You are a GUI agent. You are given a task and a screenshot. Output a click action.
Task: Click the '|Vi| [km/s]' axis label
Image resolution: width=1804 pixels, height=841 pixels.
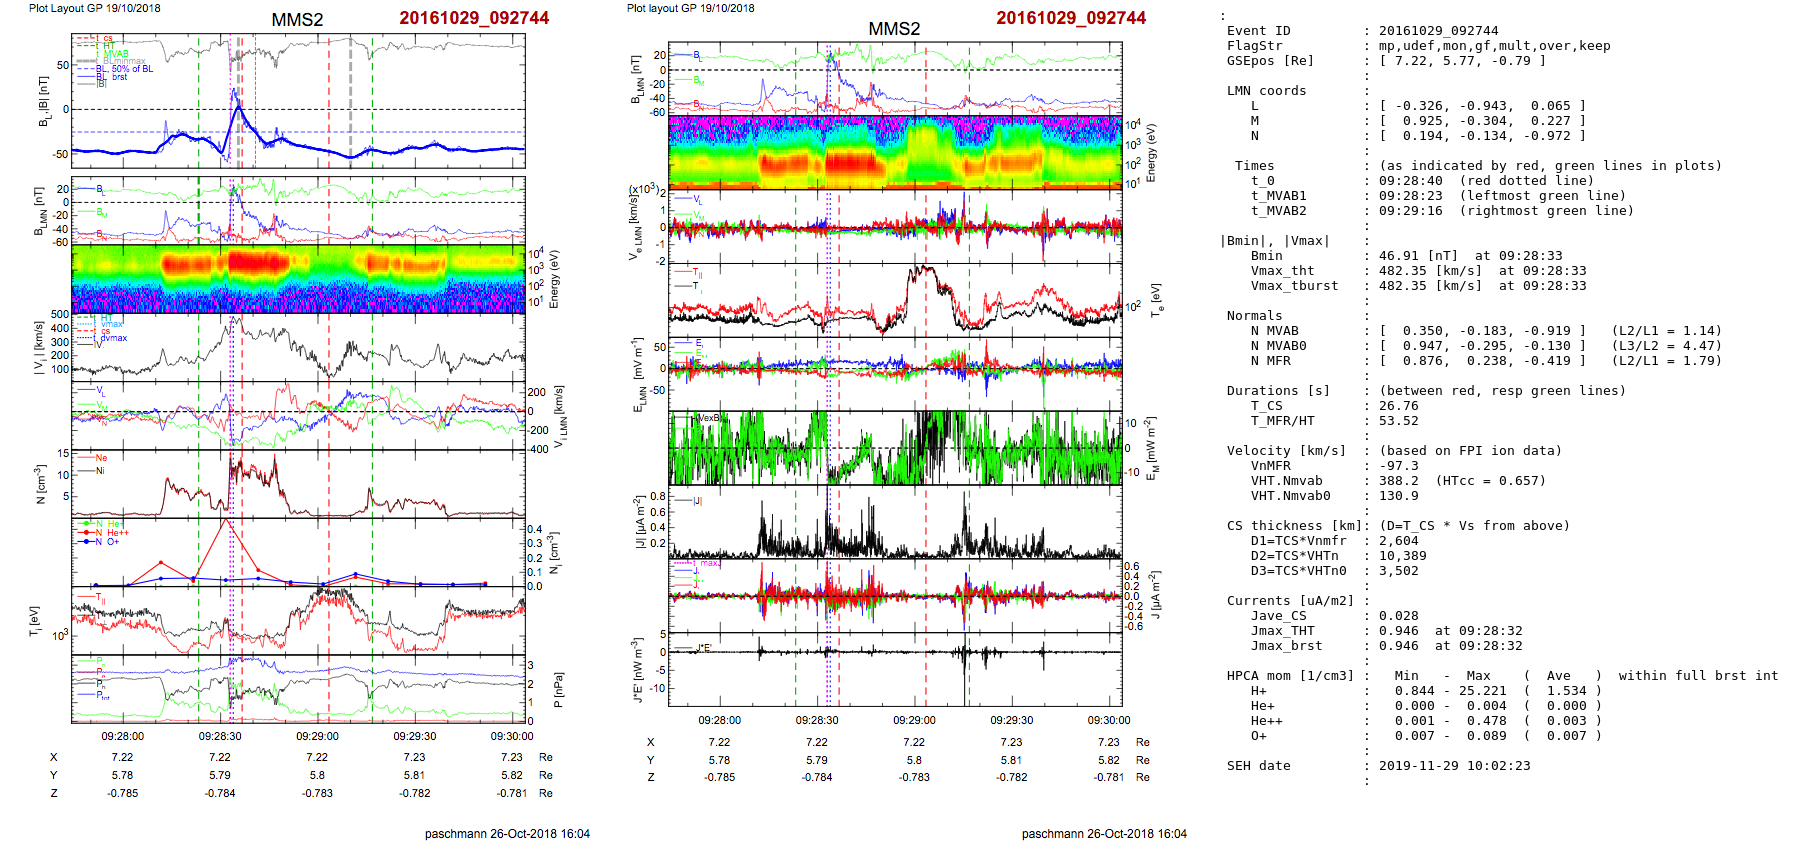tap(39, 347)
